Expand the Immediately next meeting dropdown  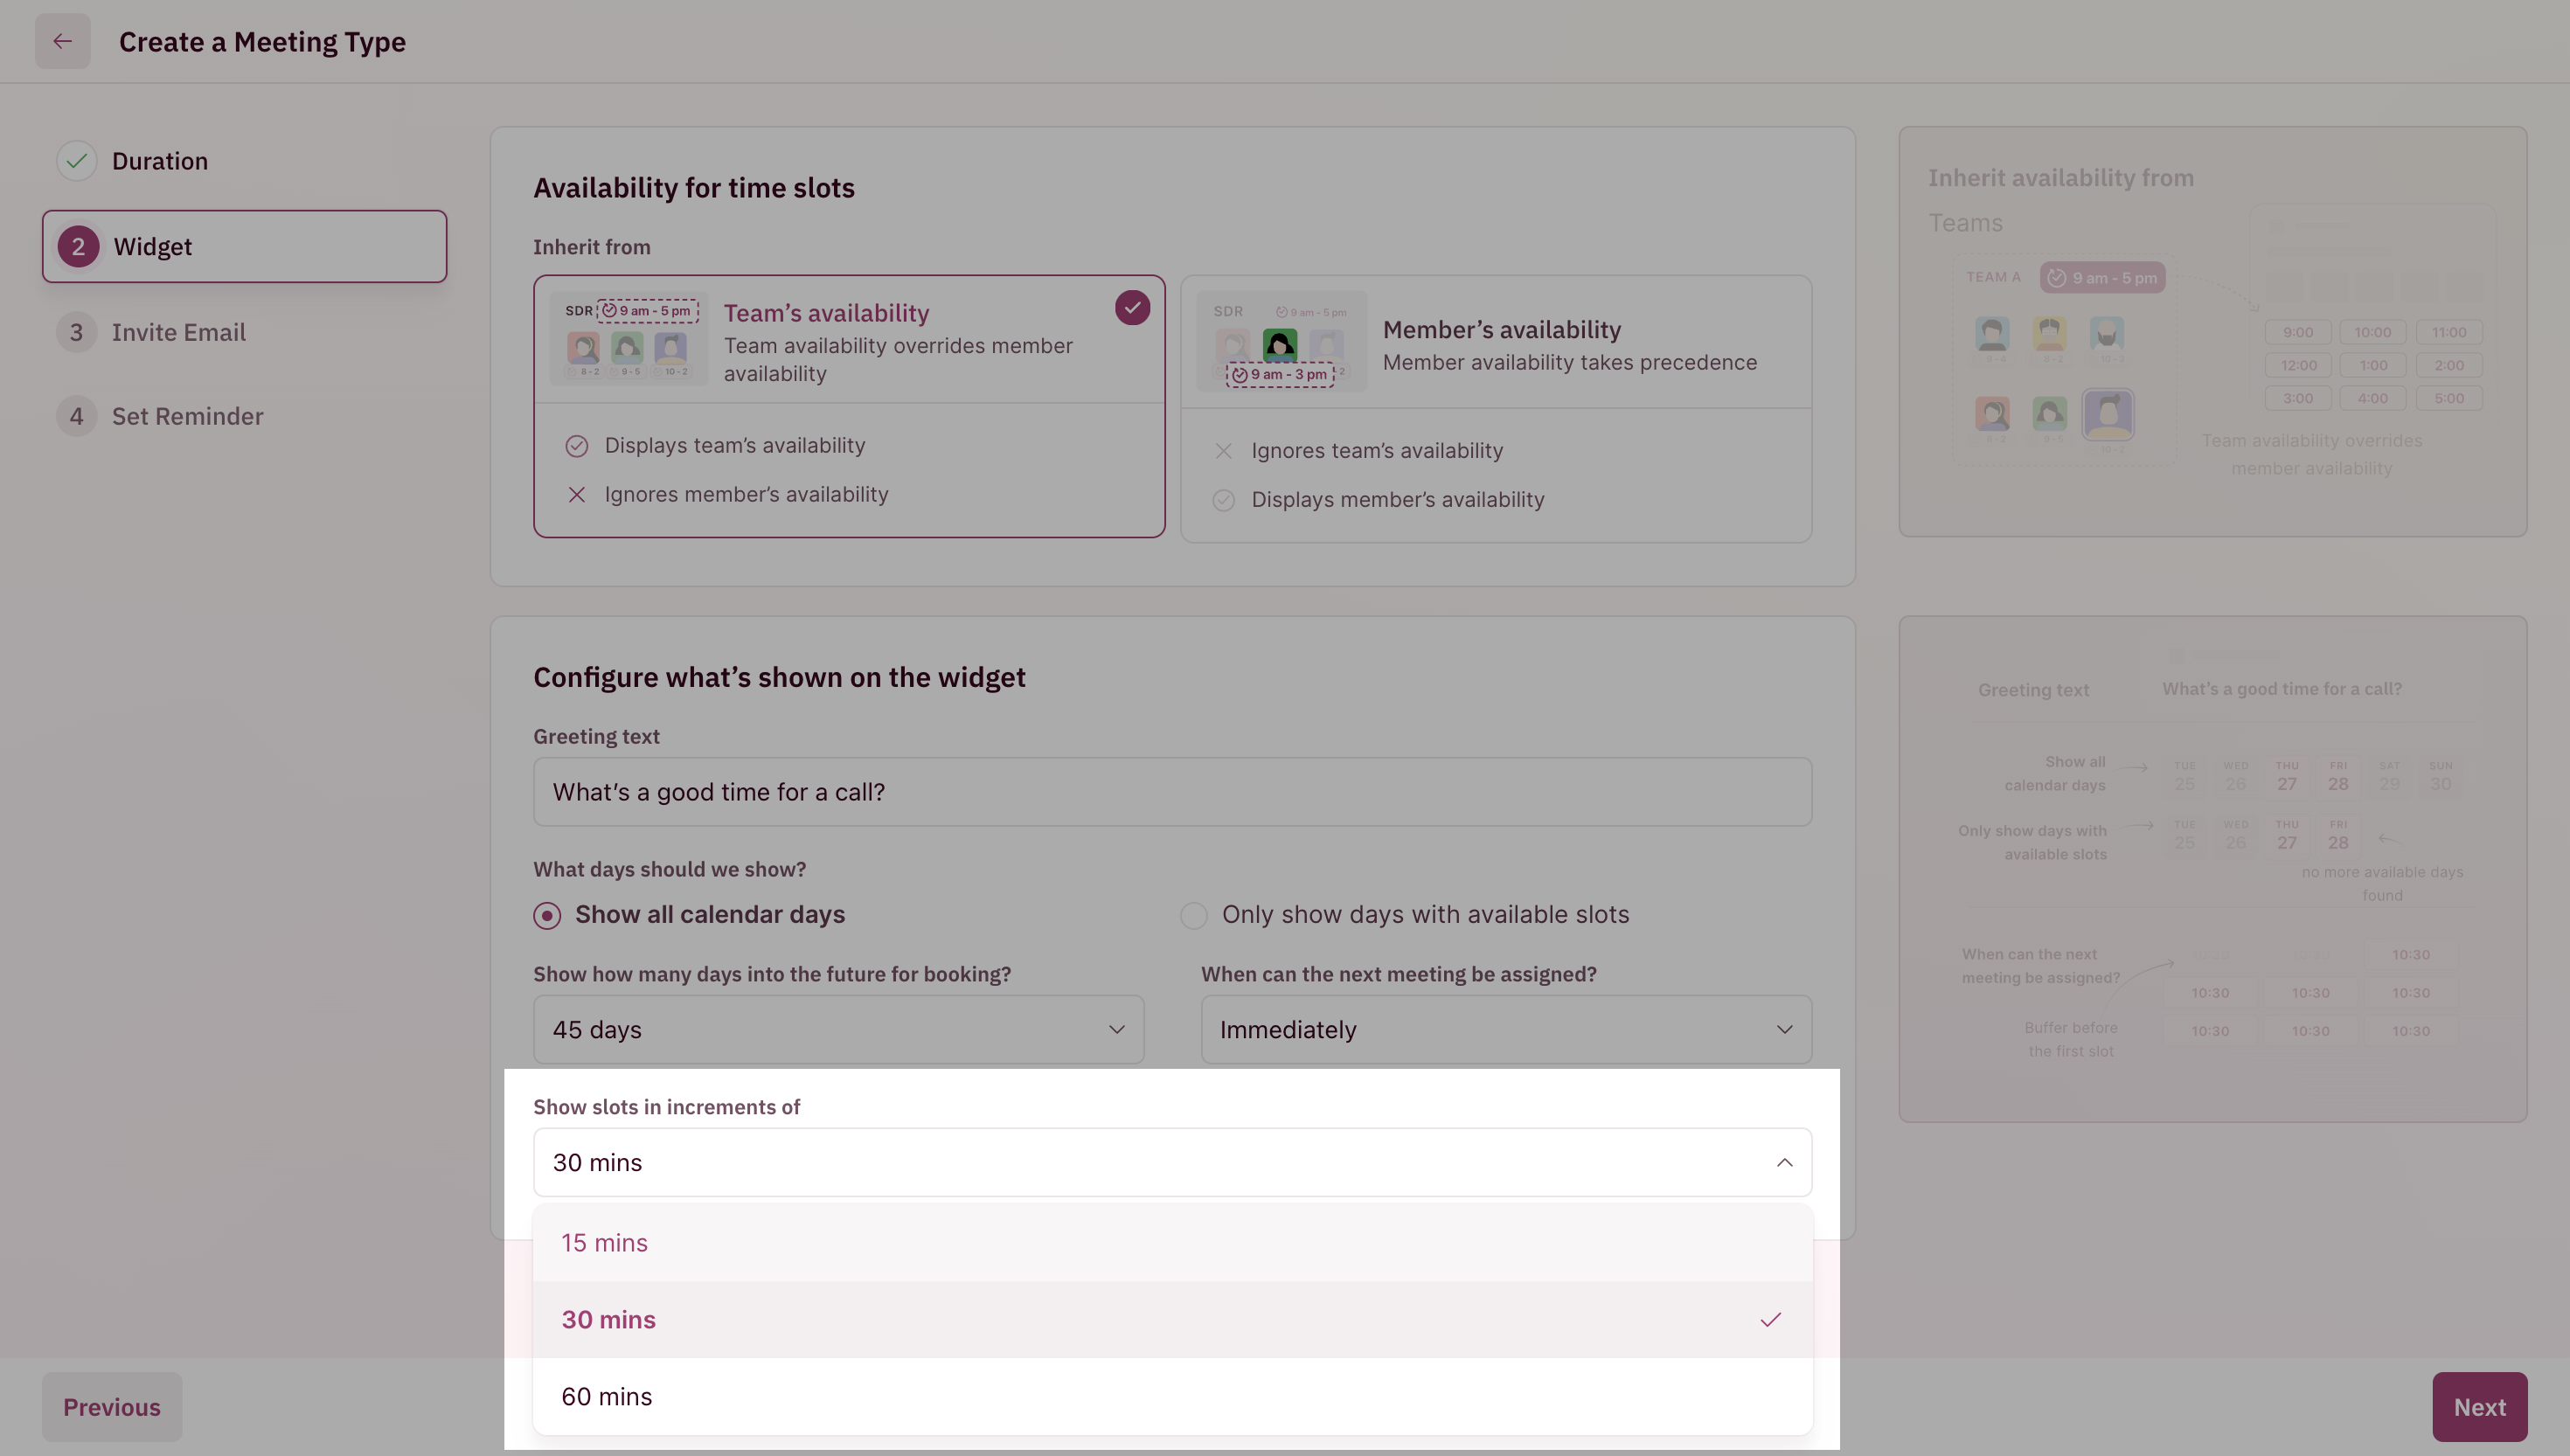1505,1029
